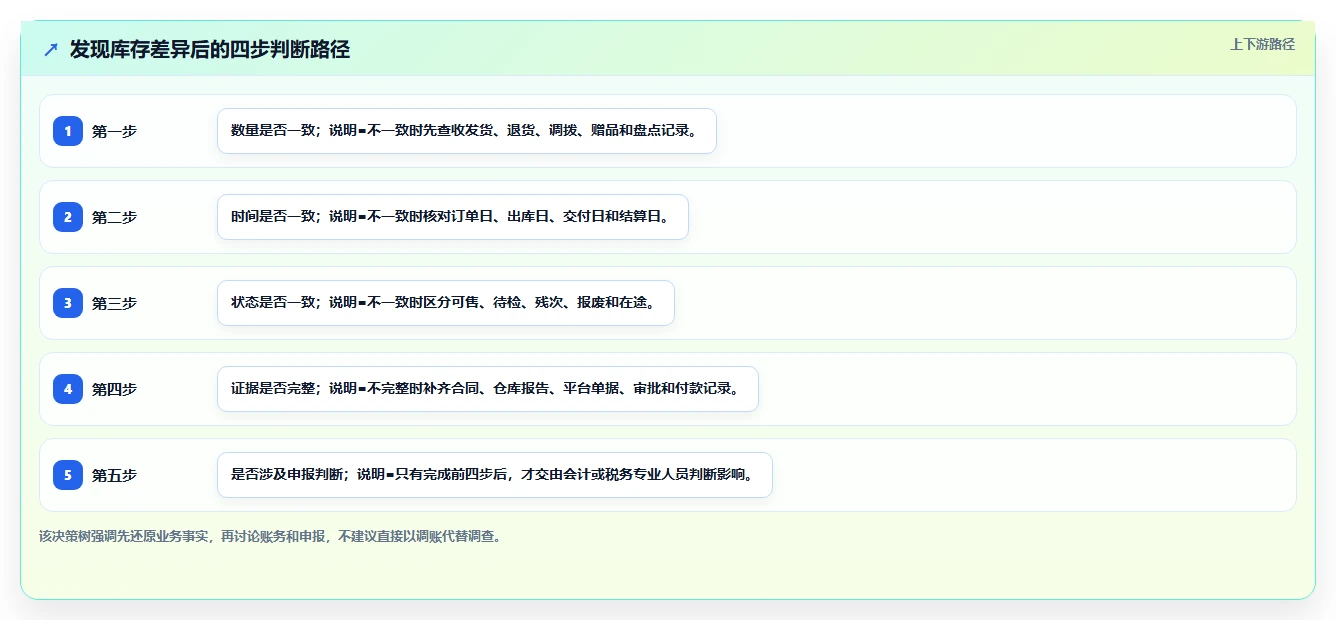Screen dimensions: 1336x620
Task: Click the number 4 step badge
Action: pos(68,388)
